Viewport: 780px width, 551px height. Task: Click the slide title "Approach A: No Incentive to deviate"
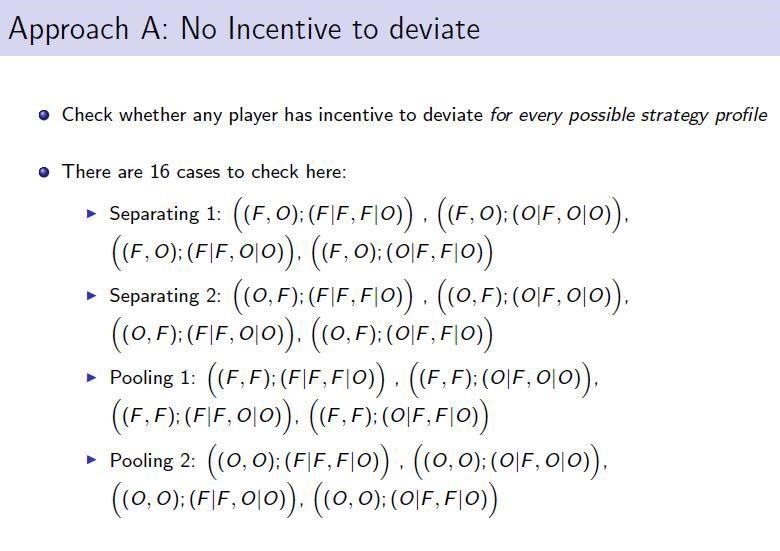coord(244,28)
